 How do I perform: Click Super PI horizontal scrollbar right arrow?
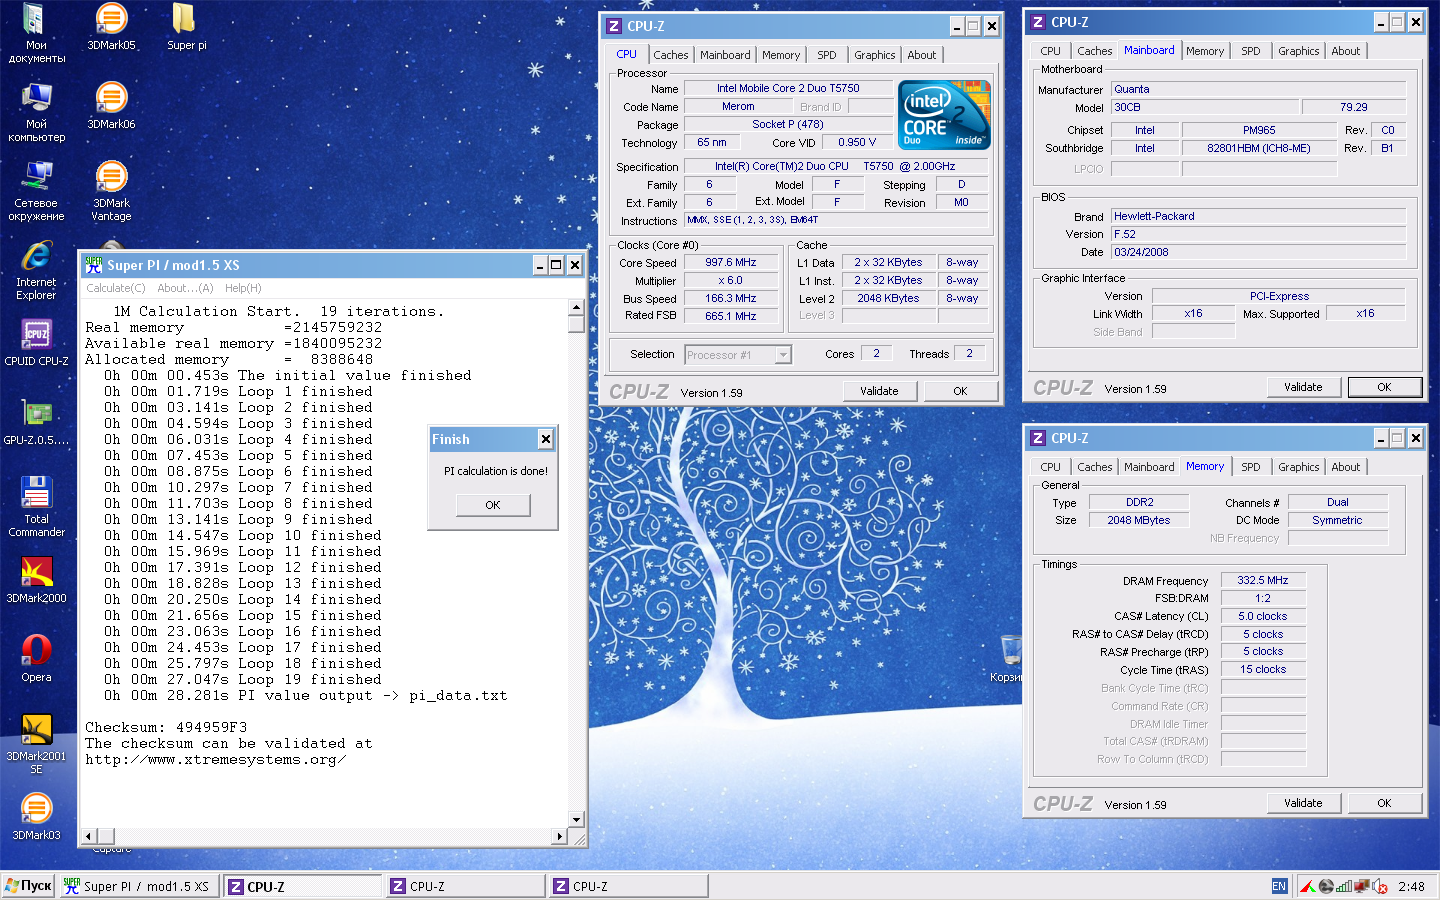pos(559,836)
